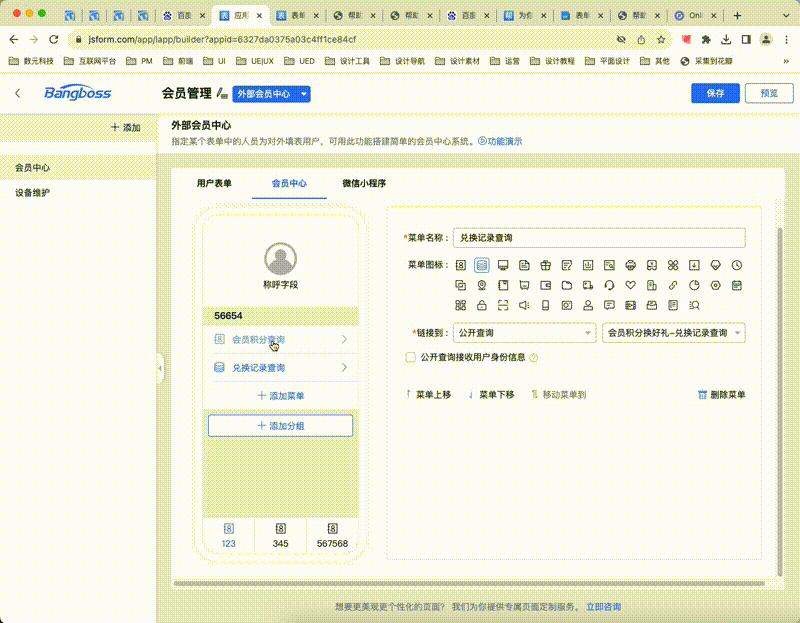Pick the headset menu icon
This screenshot has width=800, height=623.
[609, 285]
